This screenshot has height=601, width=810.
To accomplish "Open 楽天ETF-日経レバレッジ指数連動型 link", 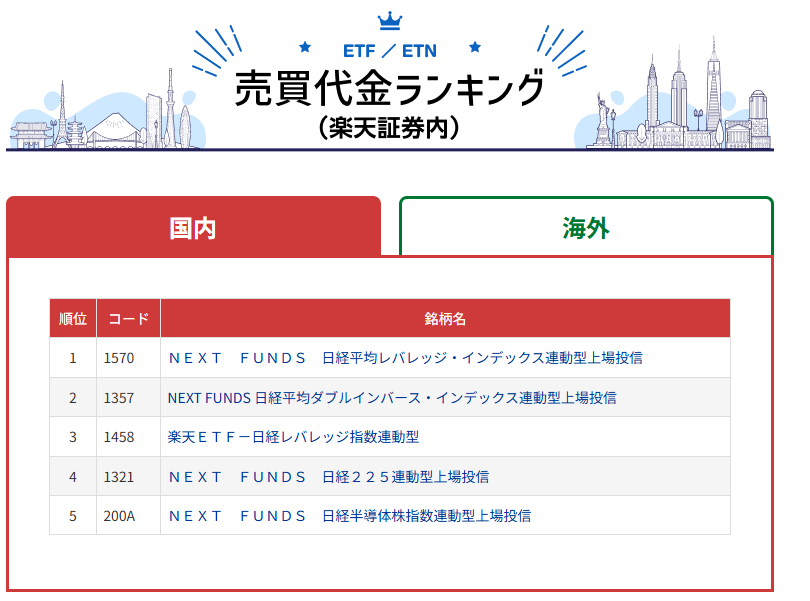I will 293,437.
